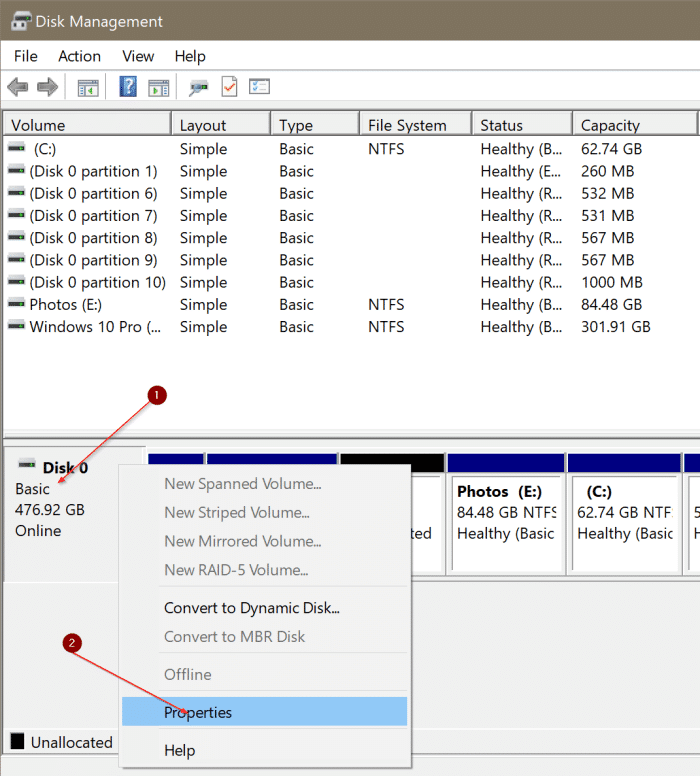Click the 476.92 GB disk size text

(x=50, y=510)
